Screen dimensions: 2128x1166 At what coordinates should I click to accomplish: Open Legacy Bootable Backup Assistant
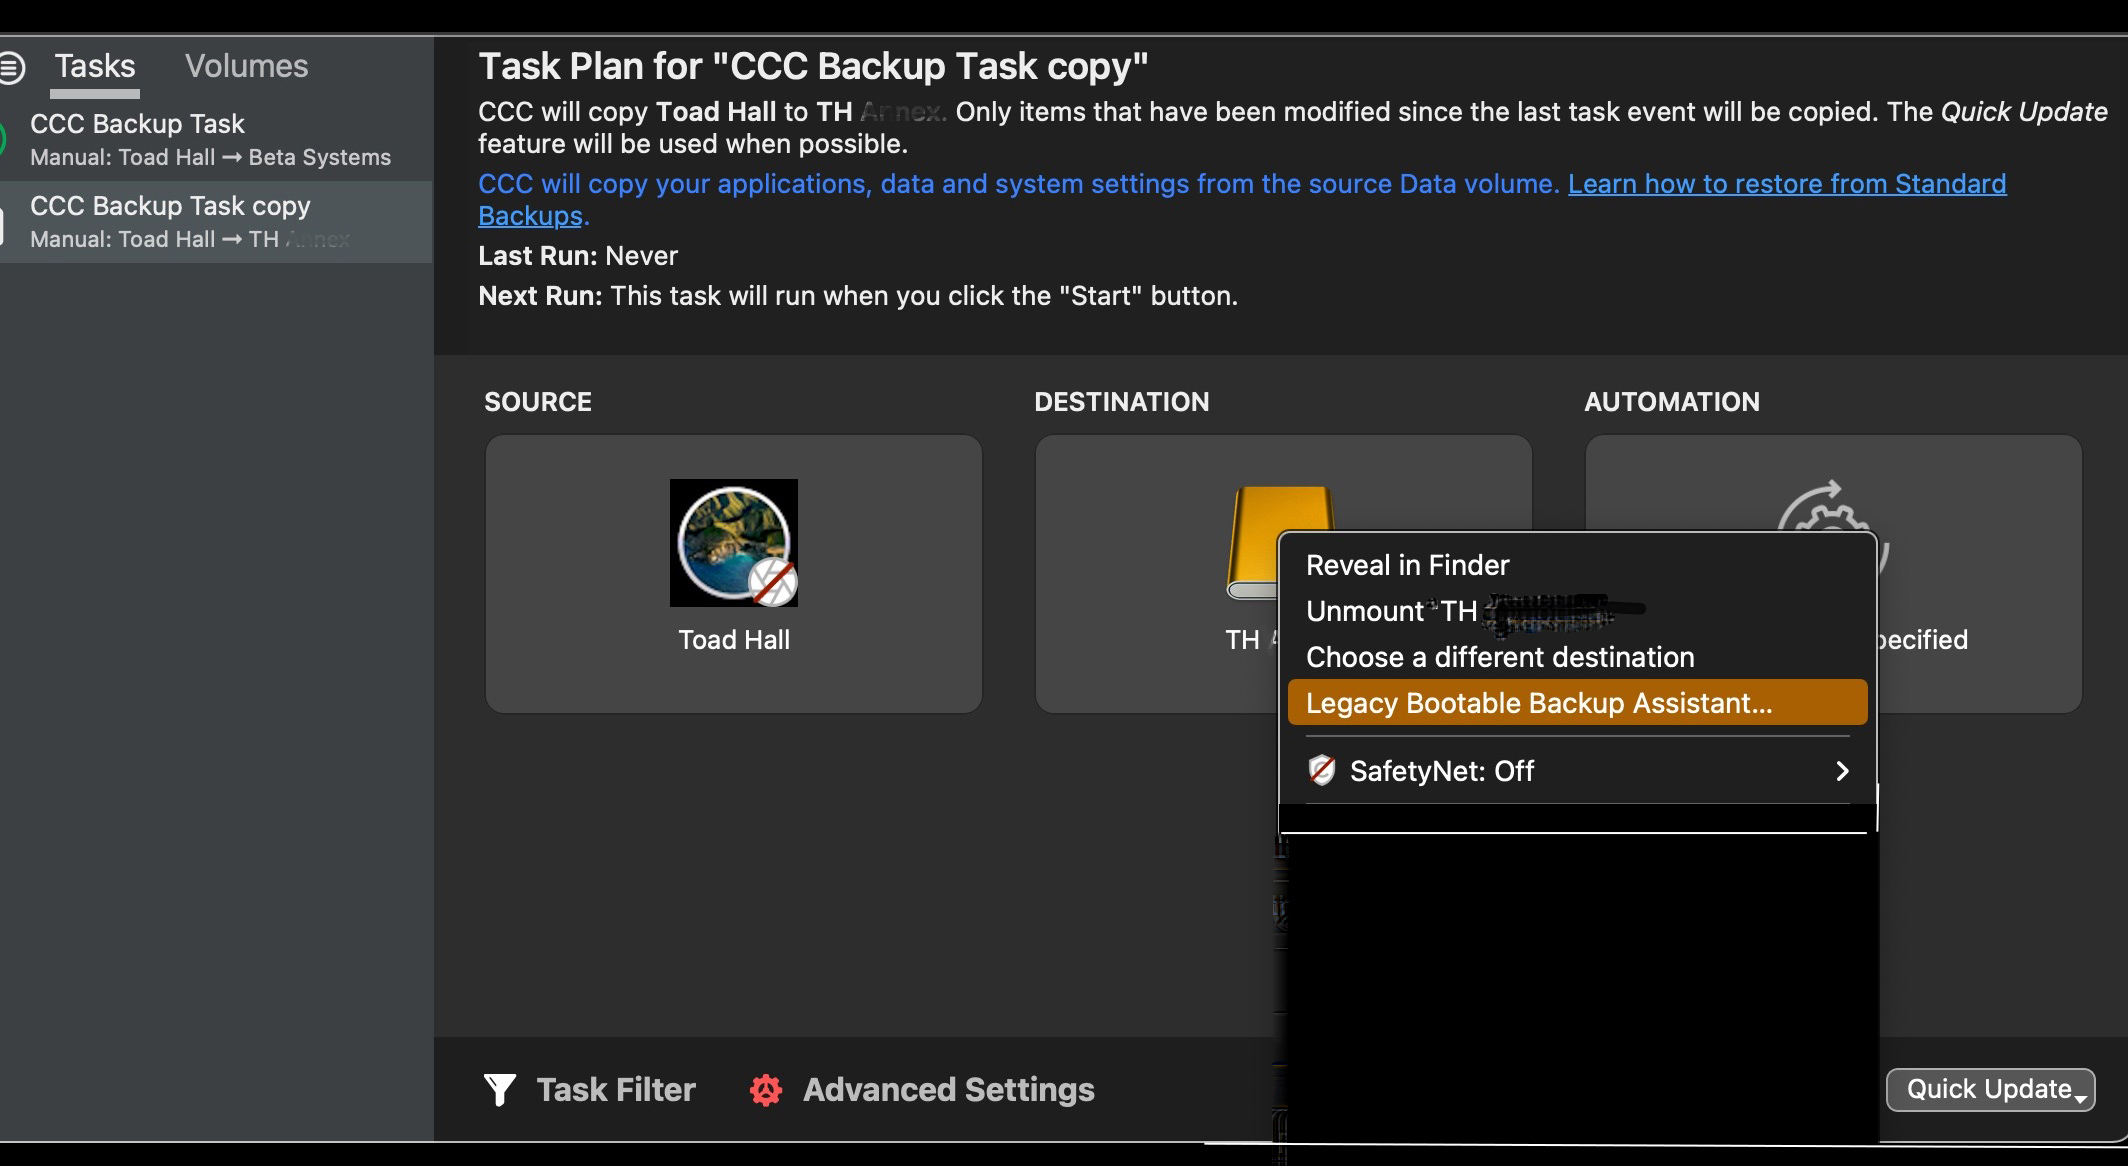pos(1540,703)
